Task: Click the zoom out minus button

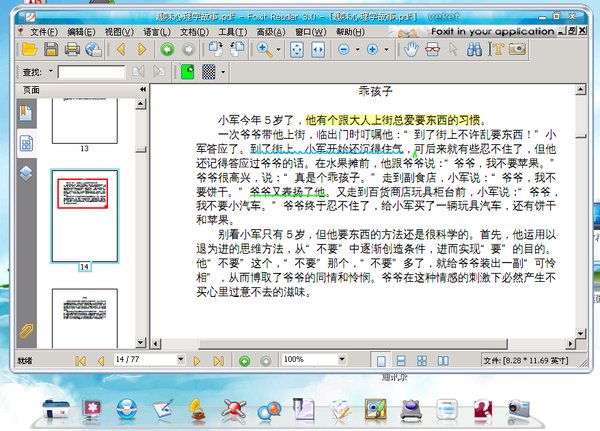Action: point(344,49)
